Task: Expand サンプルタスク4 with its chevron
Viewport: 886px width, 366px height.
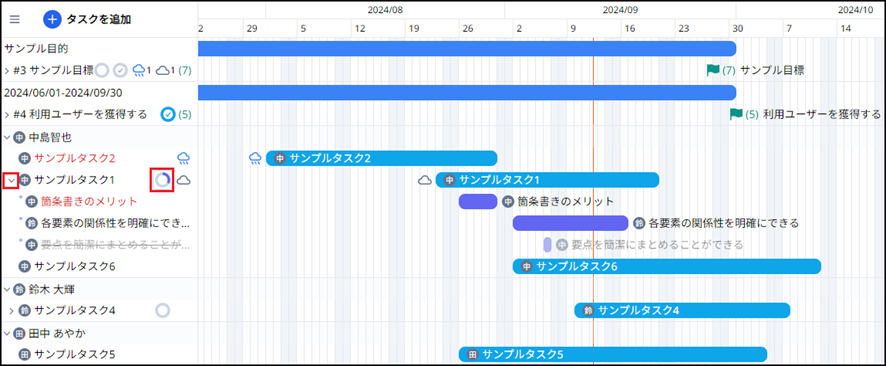Action: point(11,310)
